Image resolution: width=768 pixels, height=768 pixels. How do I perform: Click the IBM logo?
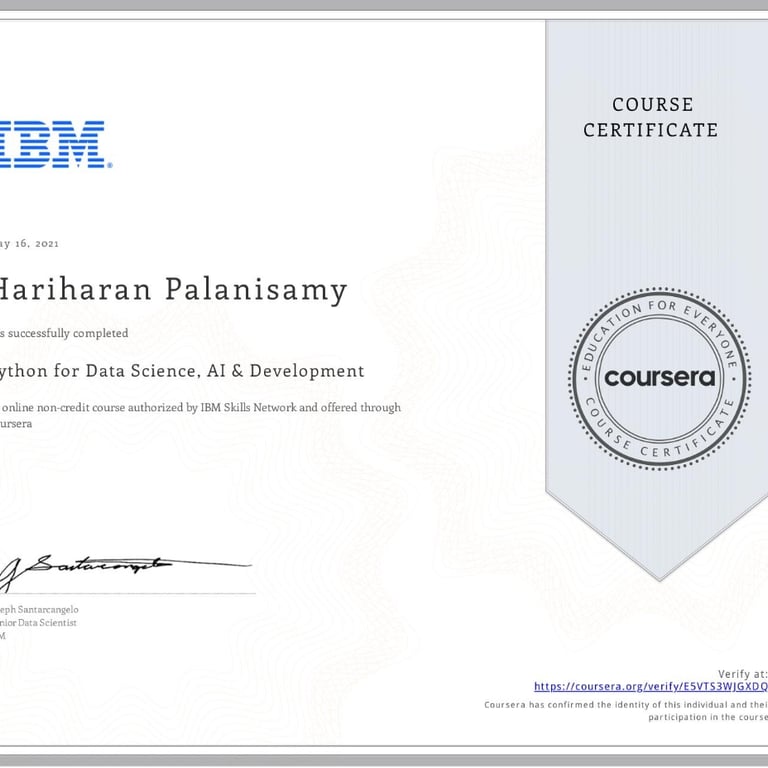click(x=55, y=144)
